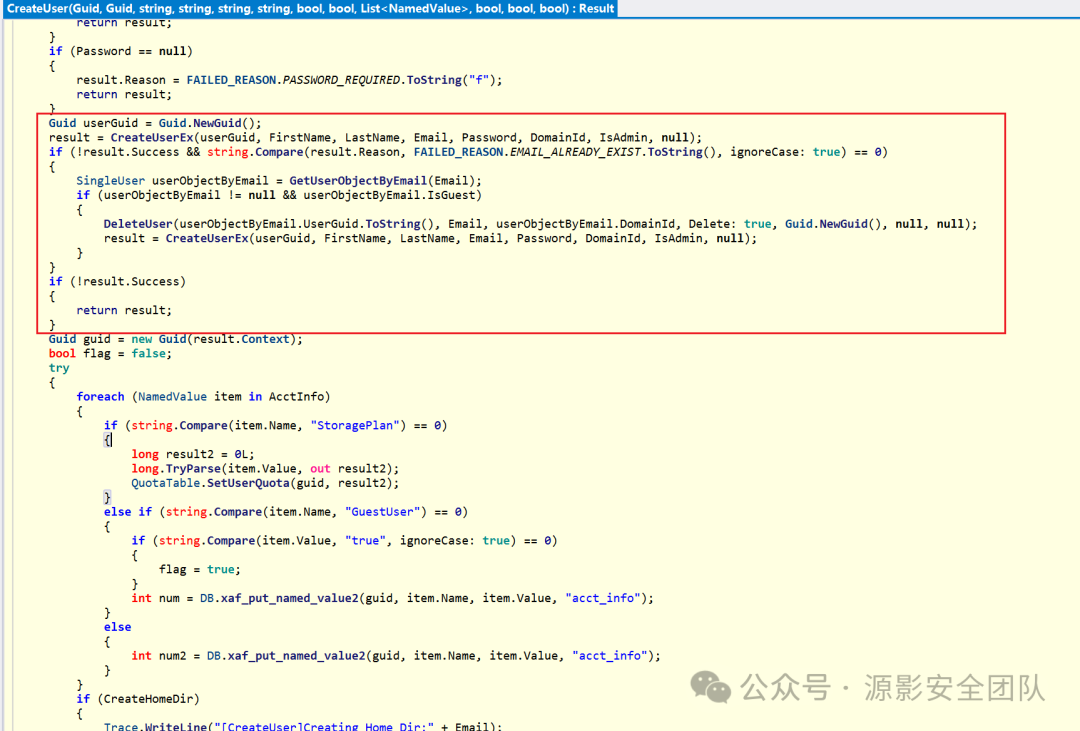Click 'flag' in the 'flag = true;' line
1080x731 pixels.
(x=172, y=570)
